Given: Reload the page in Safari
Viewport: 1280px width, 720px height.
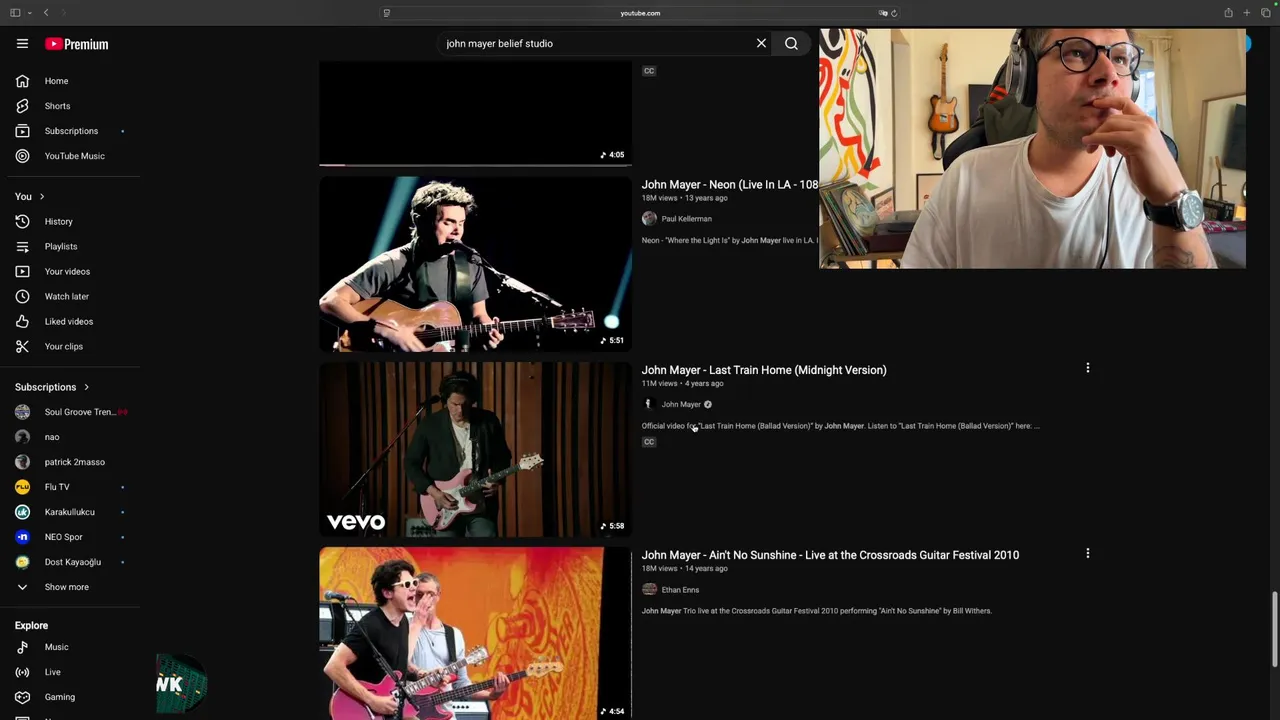Looking at the screenshot, I should [x=893, y=13].
